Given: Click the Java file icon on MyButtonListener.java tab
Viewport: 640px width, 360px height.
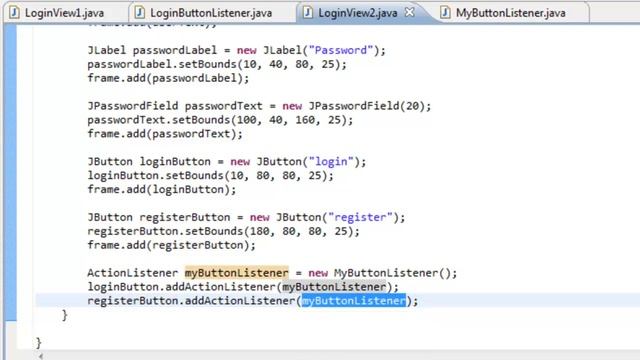Looking at the screenshot, I should (445, 13).
